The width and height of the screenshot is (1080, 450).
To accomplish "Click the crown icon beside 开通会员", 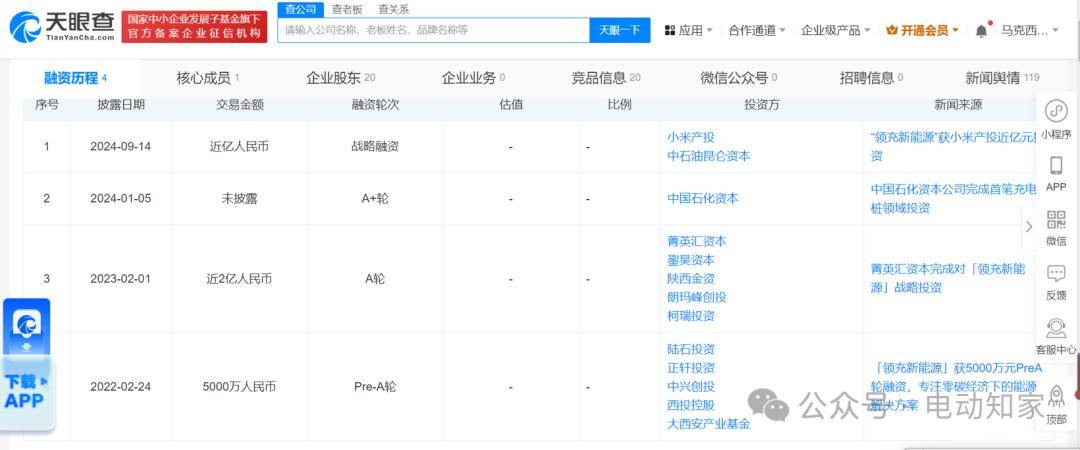I will pos(892,30).
